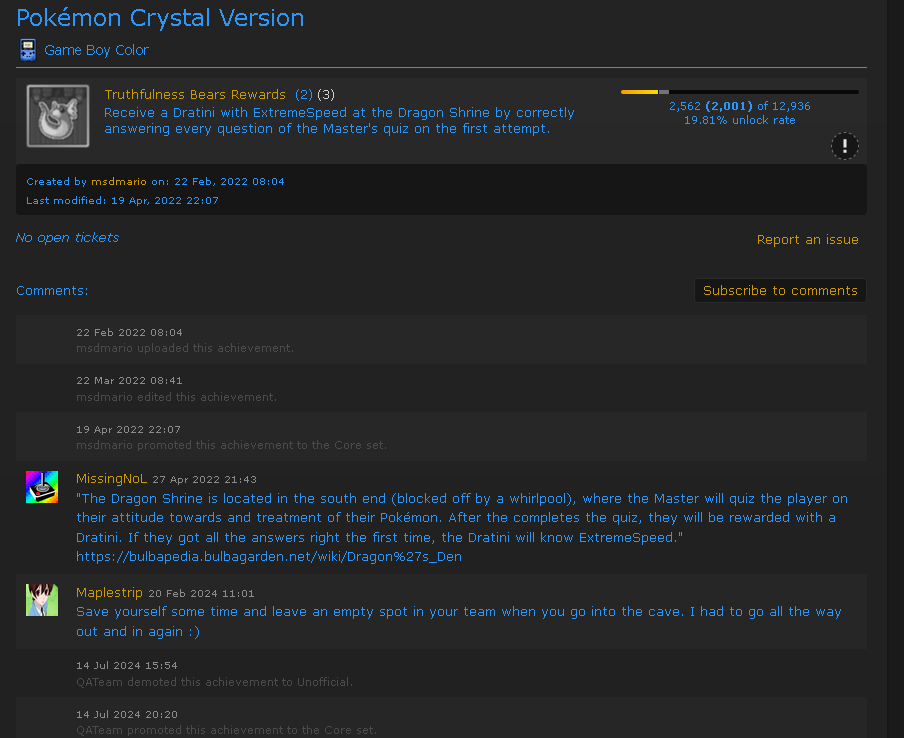Screen dimensions: 904x738
Task: Open Maplestrip's user profile link
Action: (110, 593)
